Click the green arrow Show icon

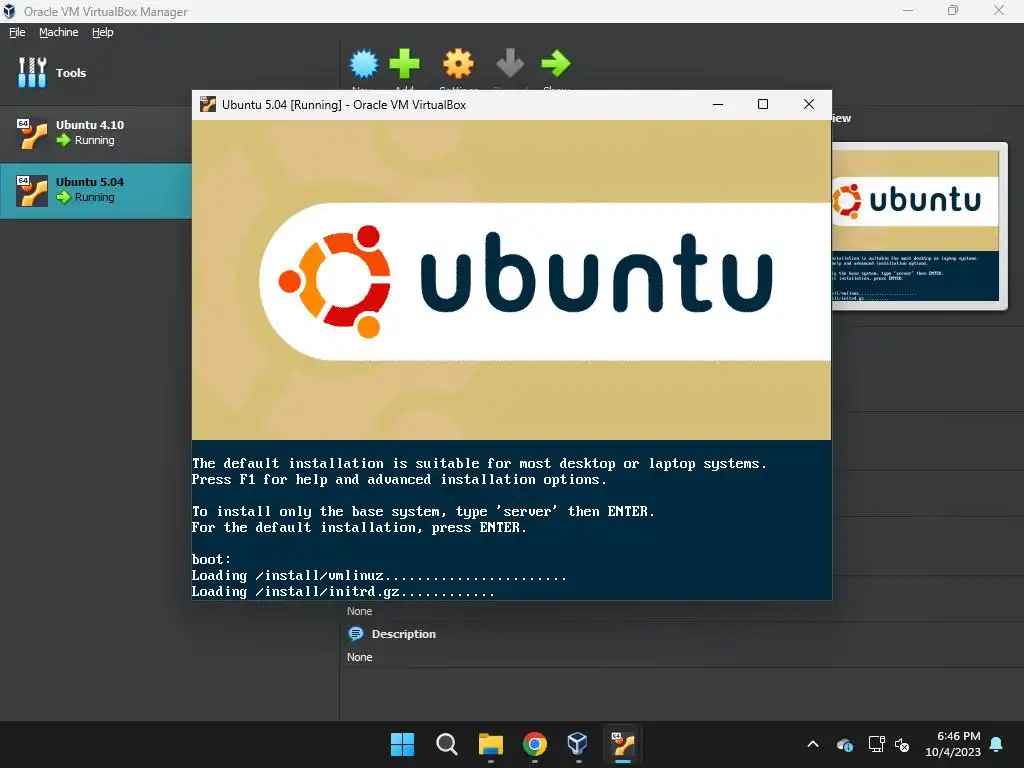556,64
